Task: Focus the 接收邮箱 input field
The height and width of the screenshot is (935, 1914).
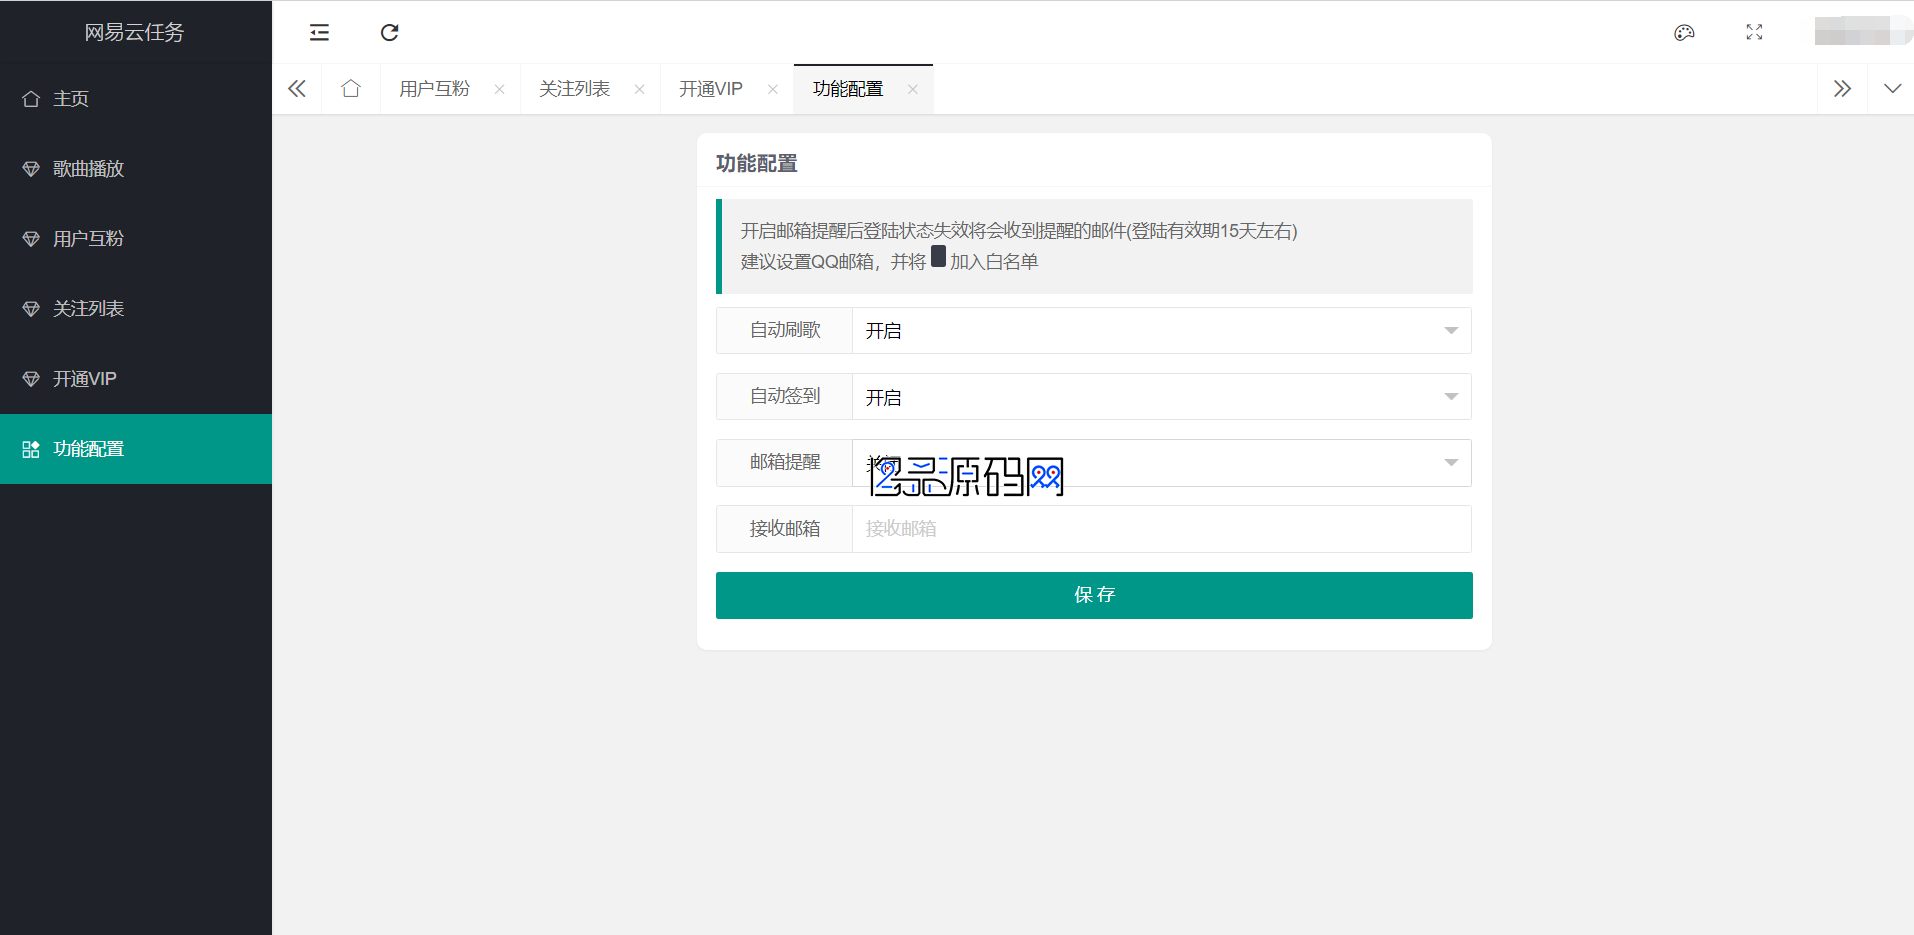Action: (1161, 529)
